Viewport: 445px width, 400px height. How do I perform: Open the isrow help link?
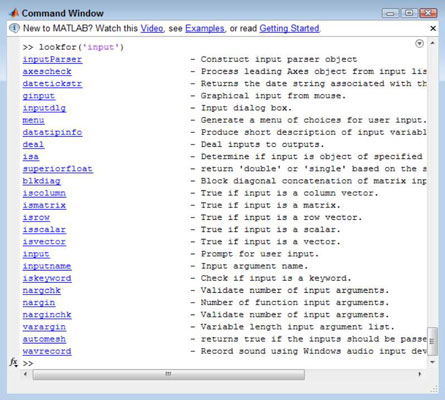(x=36, y=217)
